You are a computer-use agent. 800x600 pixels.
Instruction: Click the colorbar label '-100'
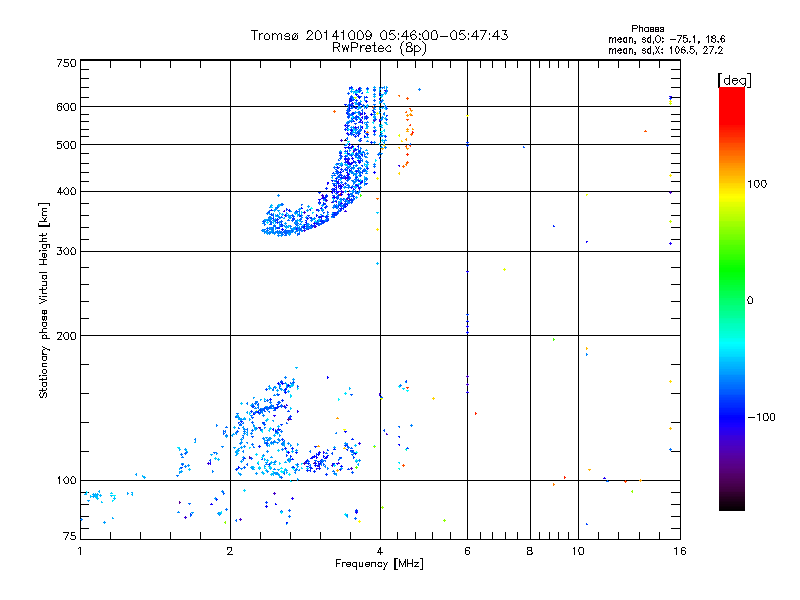(x=761, y=417)
